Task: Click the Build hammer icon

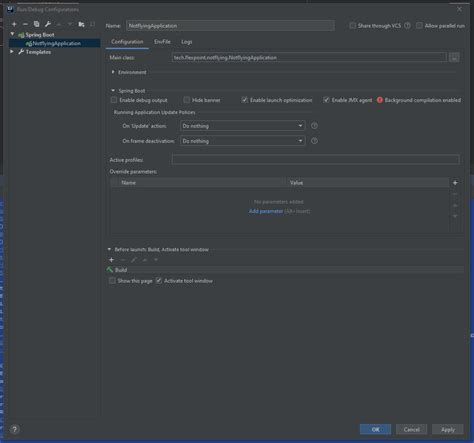Action: (x=110, y=270)
